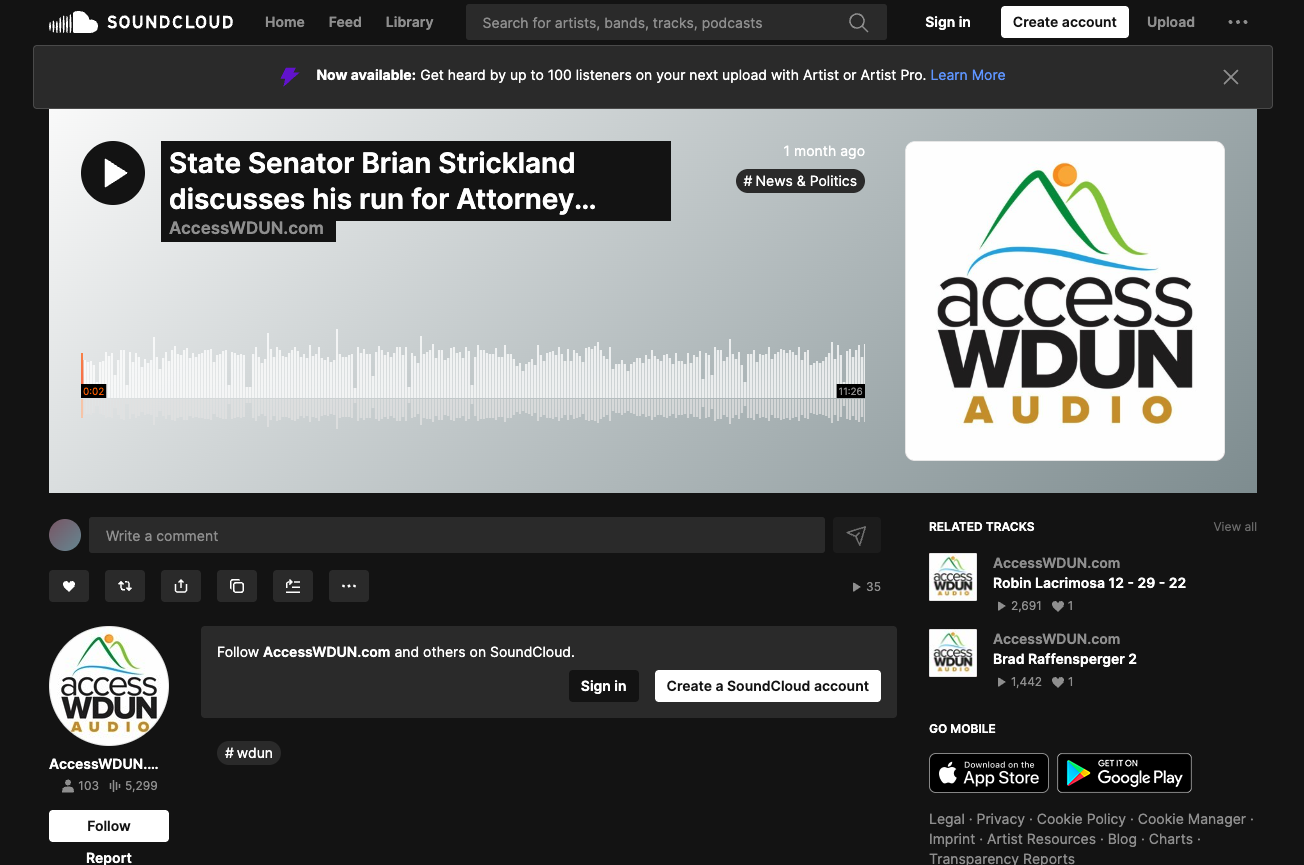This screenshot has height=865, width=1304.
Task: Click Create a SoundCloud account
Action: point(768,686)
